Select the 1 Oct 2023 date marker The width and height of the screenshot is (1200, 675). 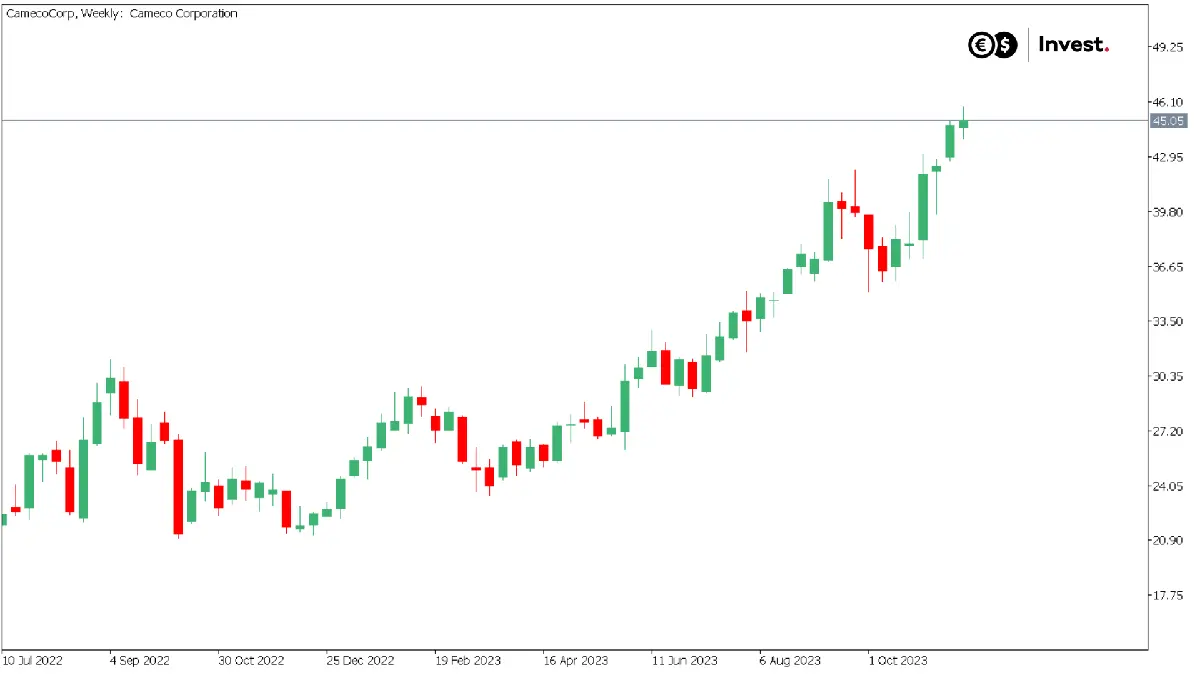tap(898, 661)
